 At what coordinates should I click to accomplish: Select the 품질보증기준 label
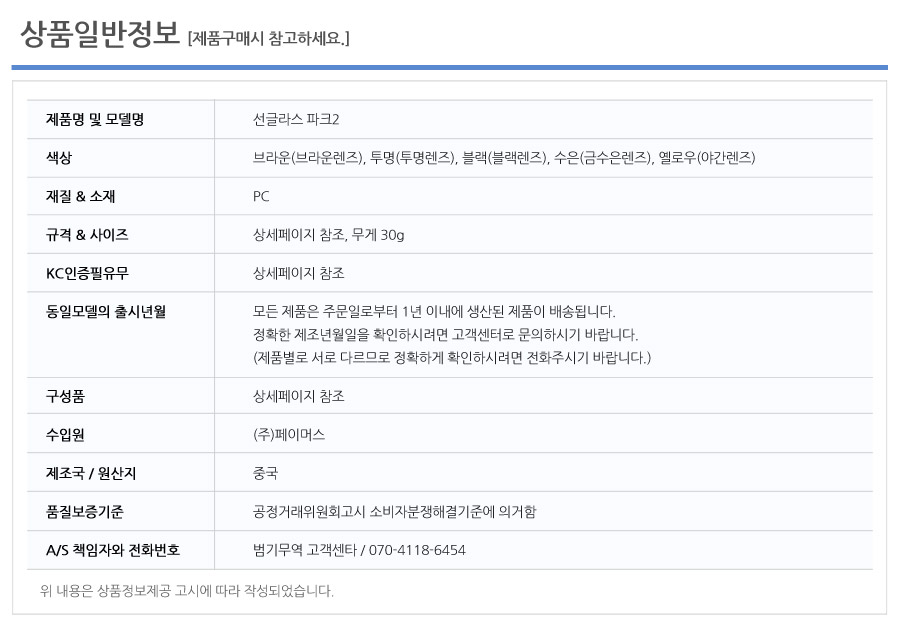click(x=84, y=512)
